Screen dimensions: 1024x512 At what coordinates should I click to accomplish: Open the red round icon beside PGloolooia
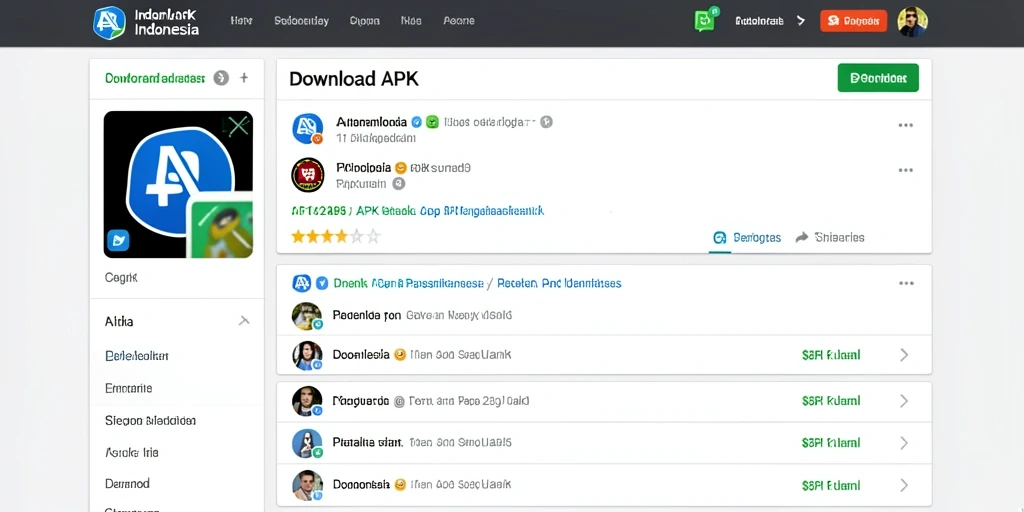point(308,174)
